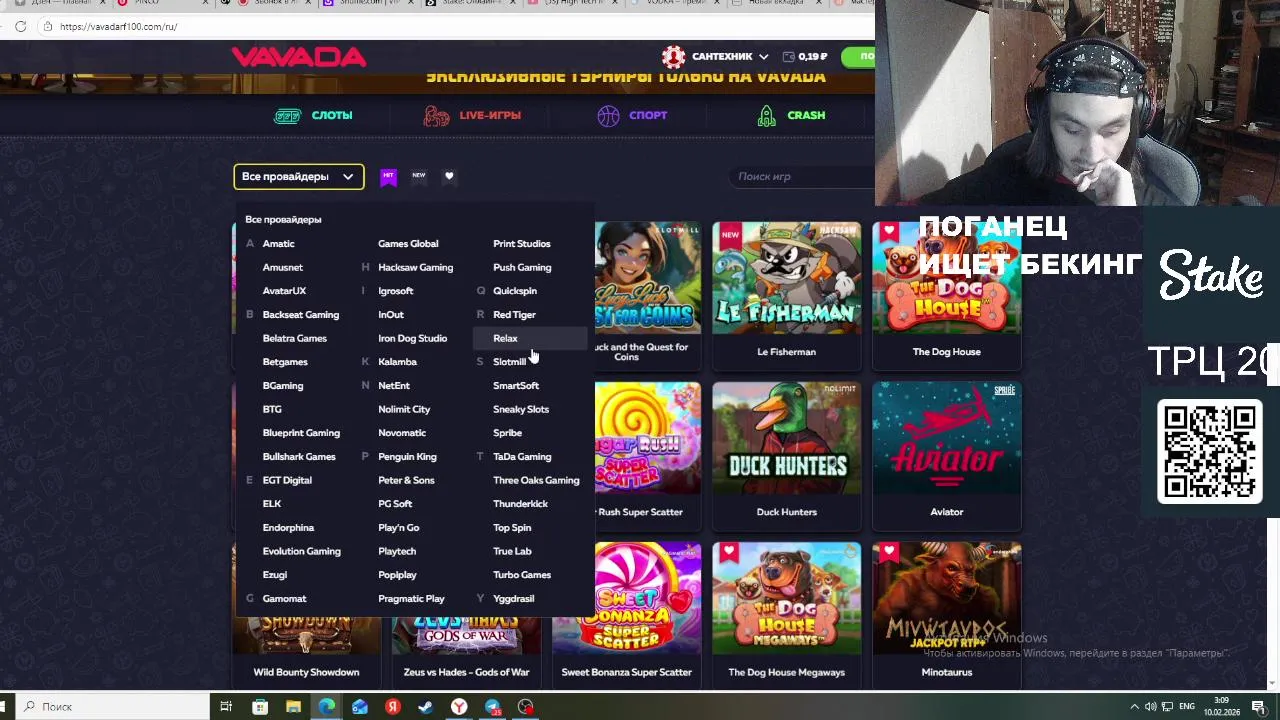Open Aviator game thumbnail

click(x=947, y=438)
